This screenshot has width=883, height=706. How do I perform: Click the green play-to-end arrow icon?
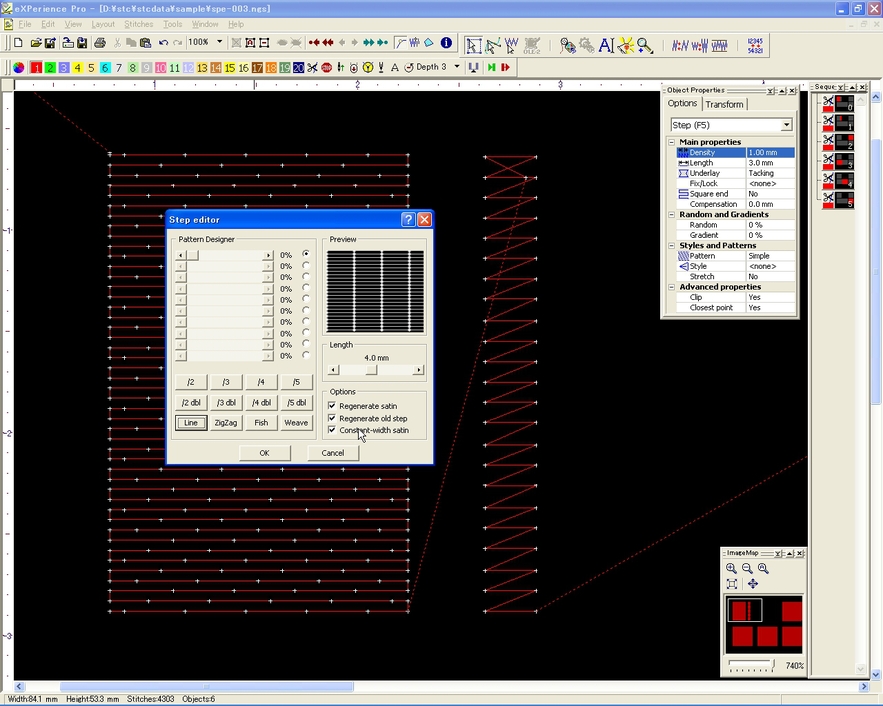tap(492, 68)
